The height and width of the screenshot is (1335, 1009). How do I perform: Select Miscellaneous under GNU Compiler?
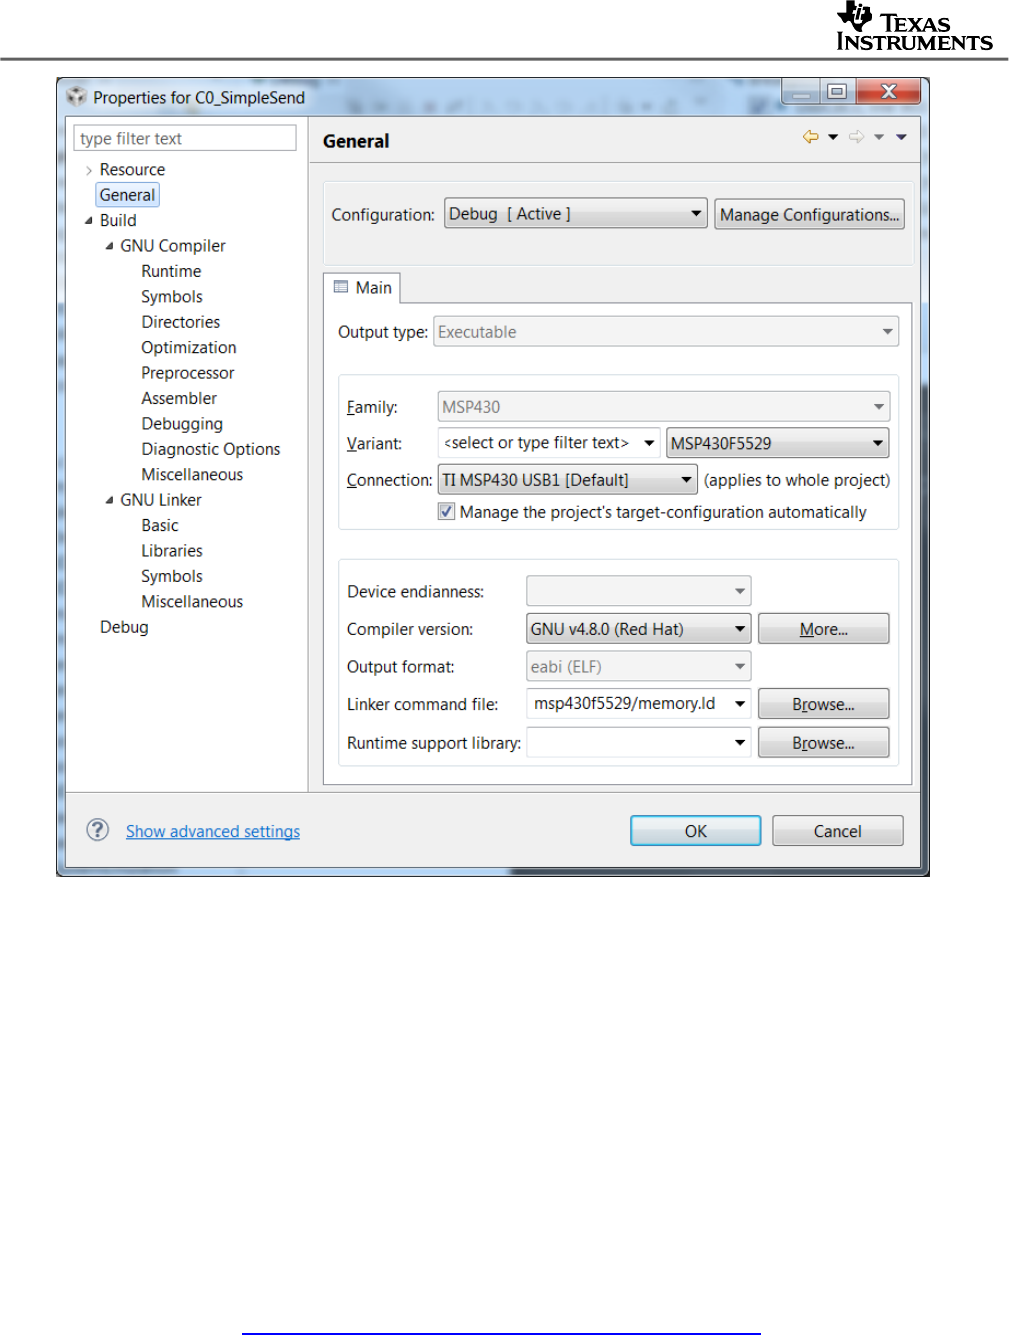192,474
